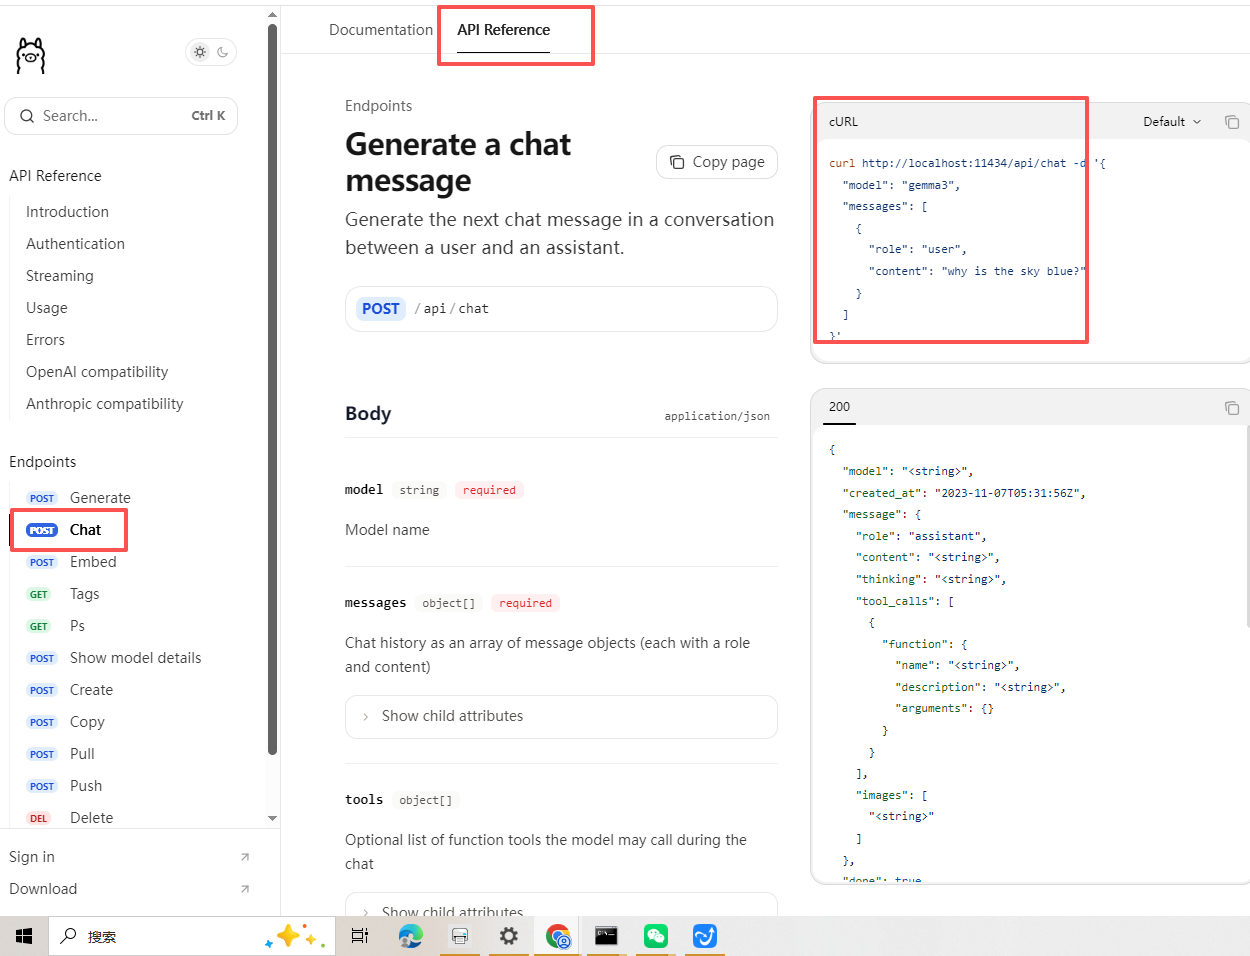Open Command Prompt in taskbar

606,936
